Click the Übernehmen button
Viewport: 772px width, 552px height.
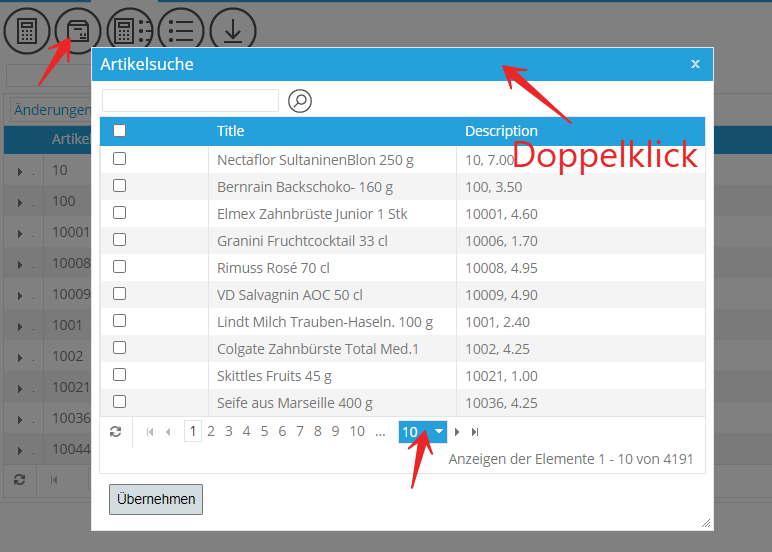156,499
